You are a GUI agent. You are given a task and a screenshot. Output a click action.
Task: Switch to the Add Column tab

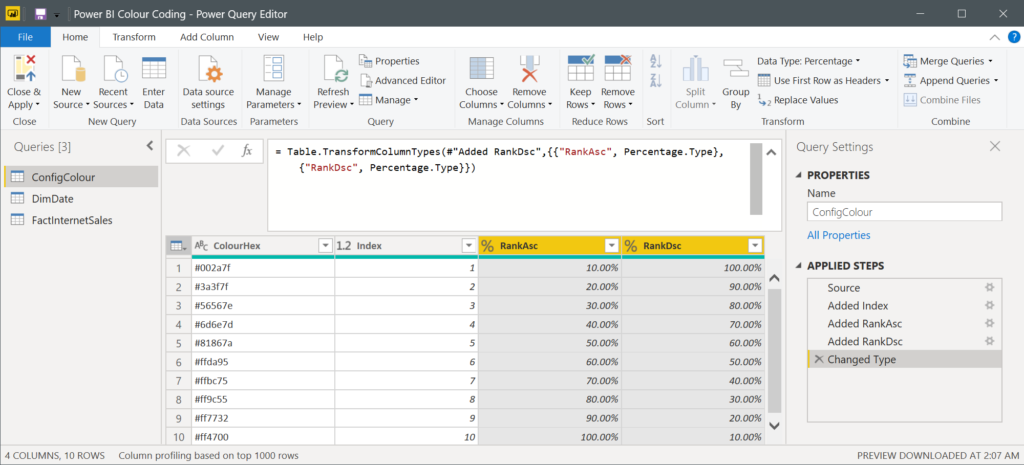pyautogui.click(x=207, y=37)
